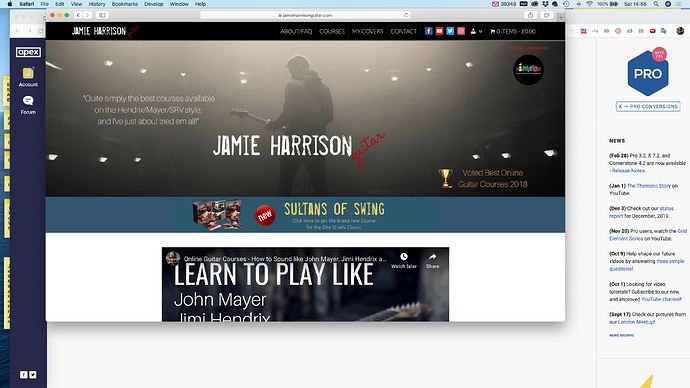The height and width of the screenshot is (388, 690).
Task: Click the X → PRO CONVERSIONS button
Action: click(x=648, y=106)
